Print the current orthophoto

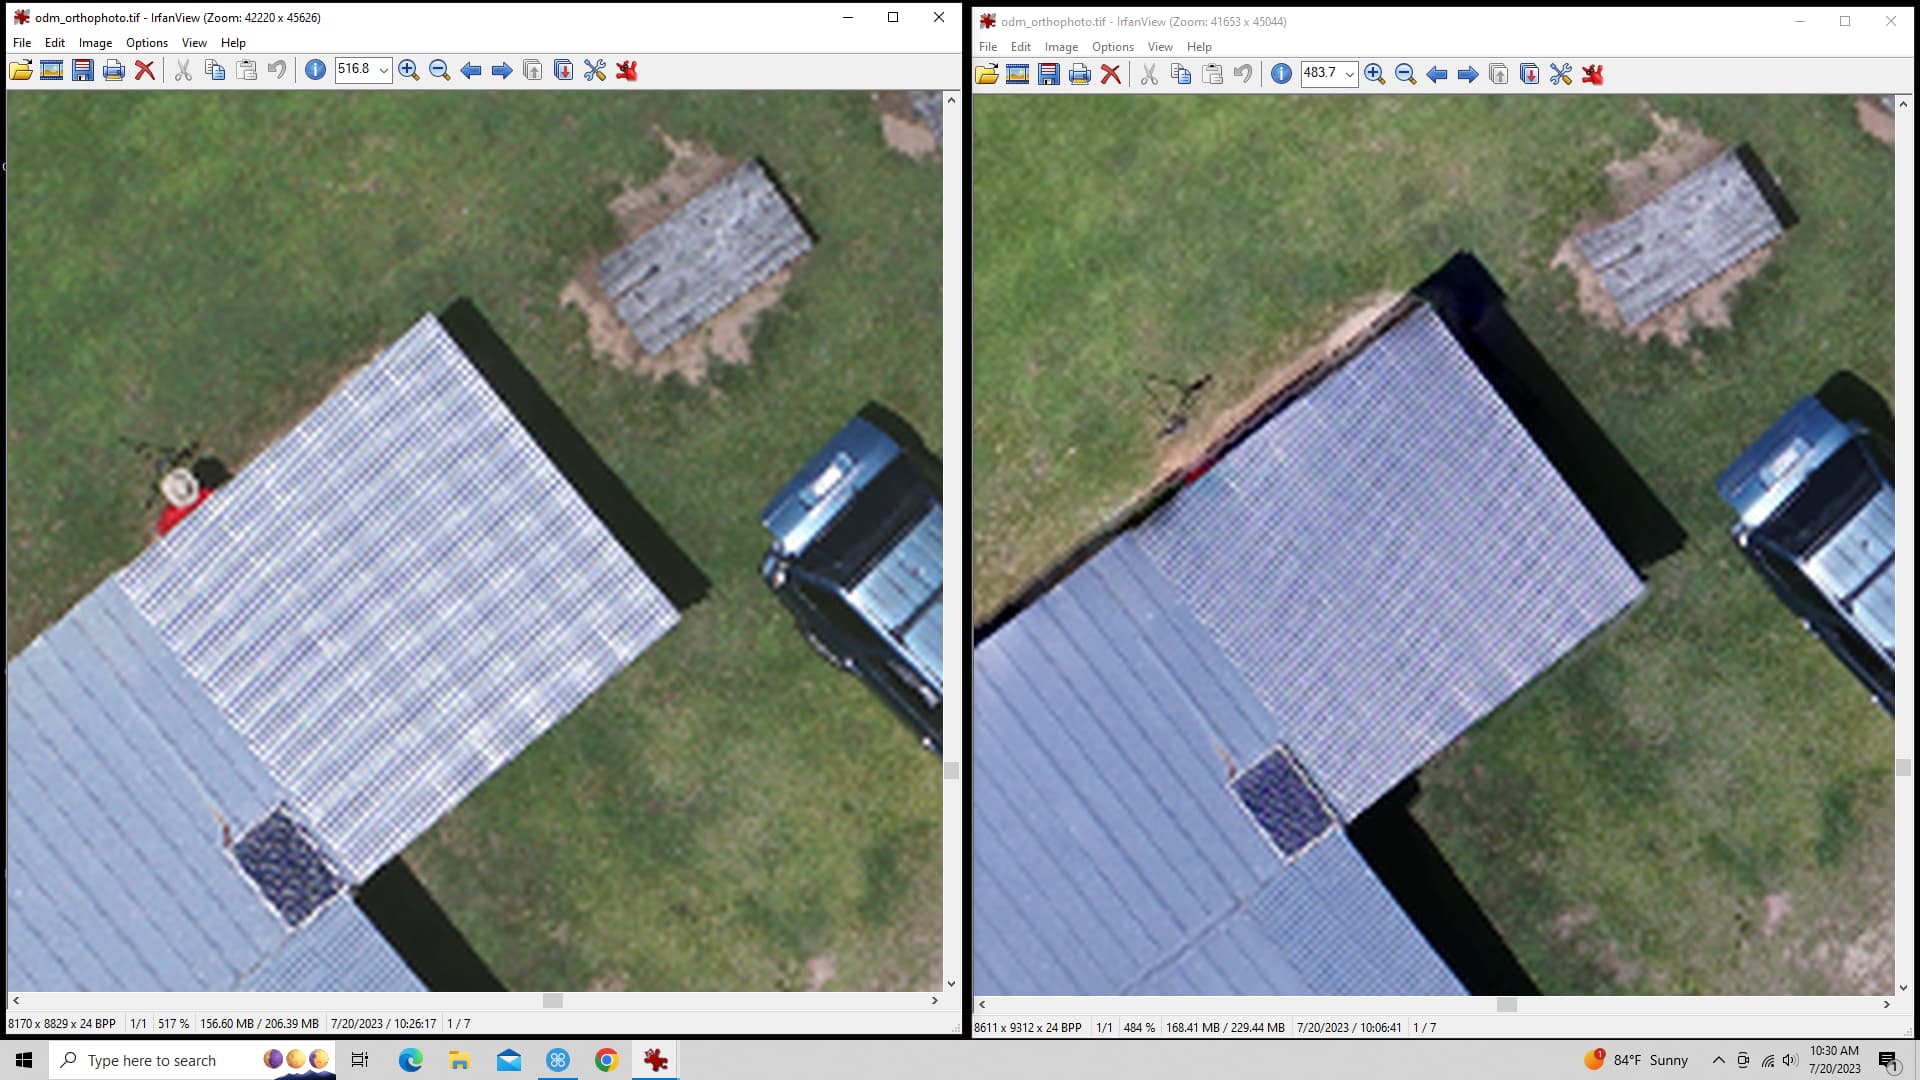113,70
